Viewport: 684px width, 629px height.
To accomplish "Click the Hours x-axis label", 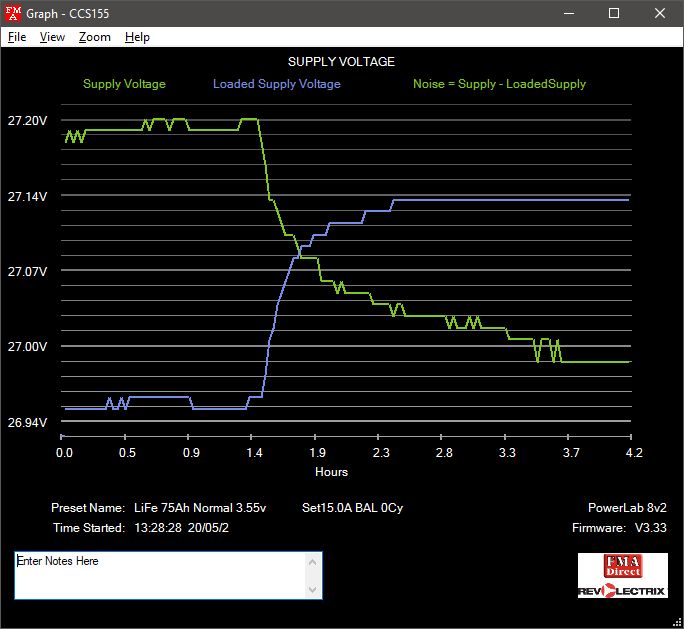I will (x=331, y=472).
